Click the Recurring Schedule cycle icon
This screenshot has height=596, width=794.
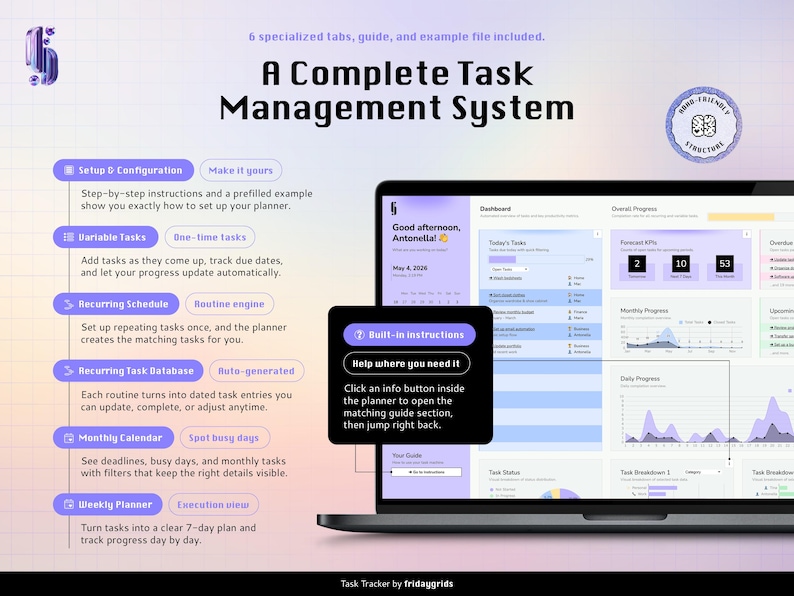[x=69, y=304]
